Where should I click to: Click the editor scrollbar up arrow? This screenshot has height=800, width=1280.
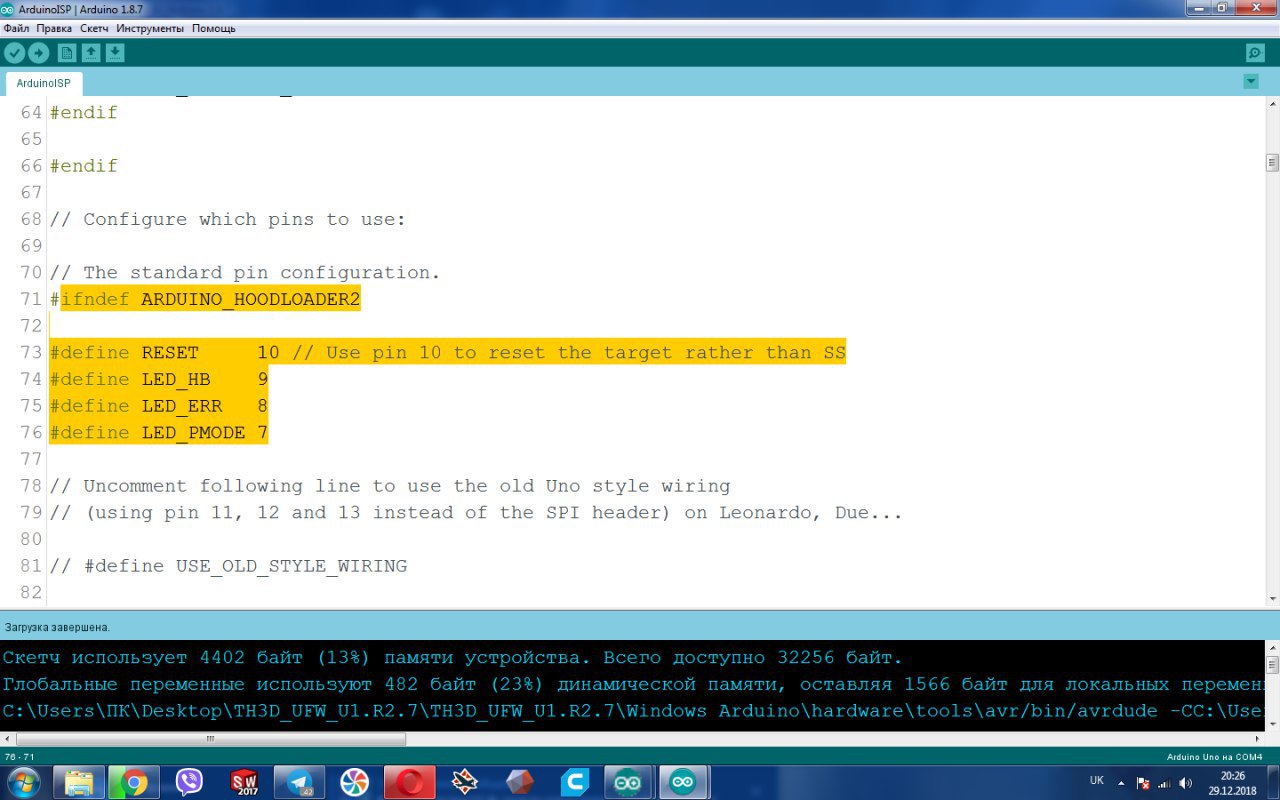[1273, 104]
